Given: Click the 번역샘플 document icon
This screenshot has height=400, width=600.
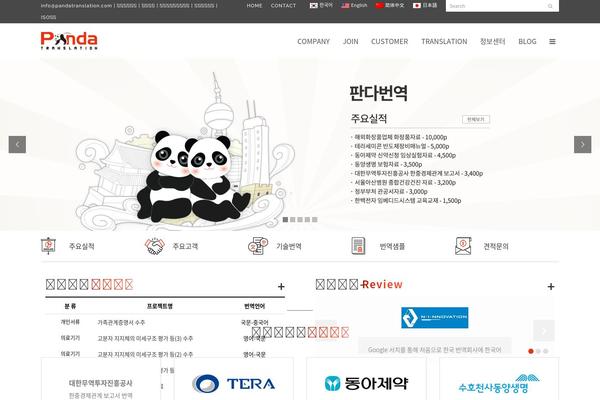Looking at the screenshot, I should click(358, 246).
